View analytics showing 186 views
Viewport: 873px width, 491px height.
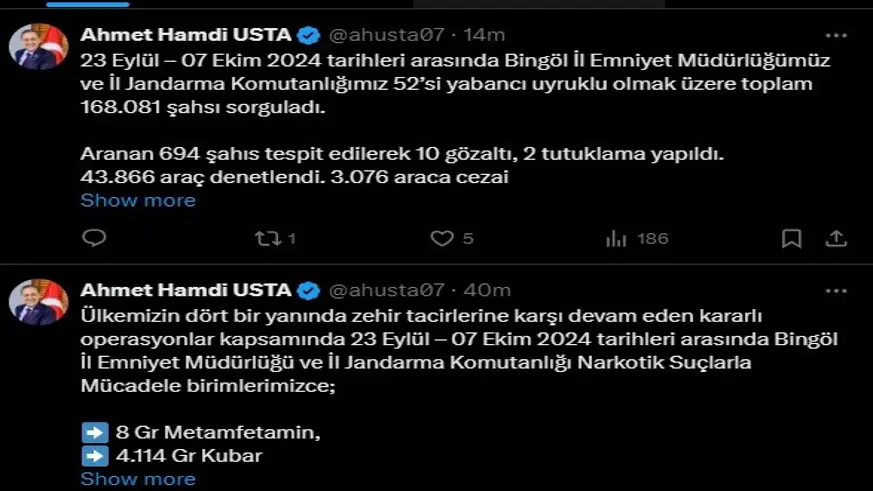[616, 239]
